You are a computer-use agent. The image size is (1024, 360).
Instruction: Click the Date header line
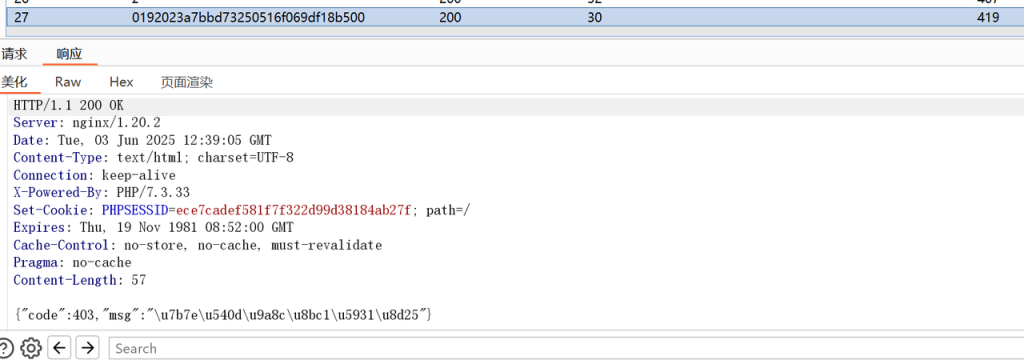(142, 140)
